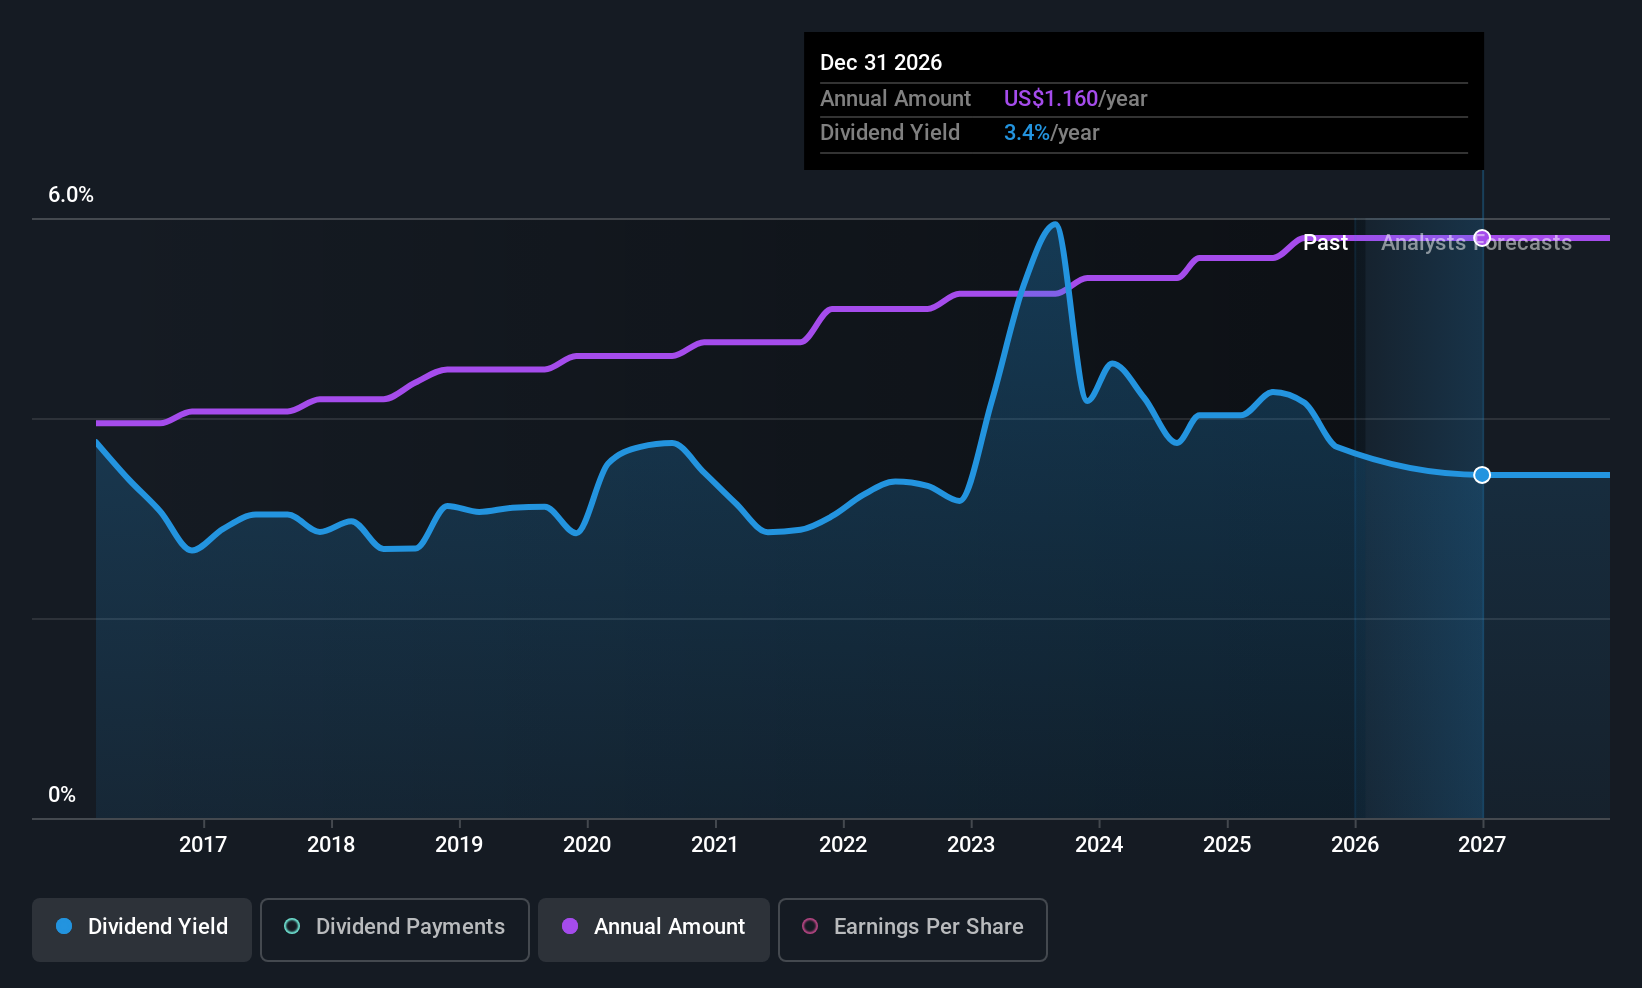This screenshot has width=1642, height=988.
Task: Select the Analysts Forecasts section label
Action: [1476, 242]
